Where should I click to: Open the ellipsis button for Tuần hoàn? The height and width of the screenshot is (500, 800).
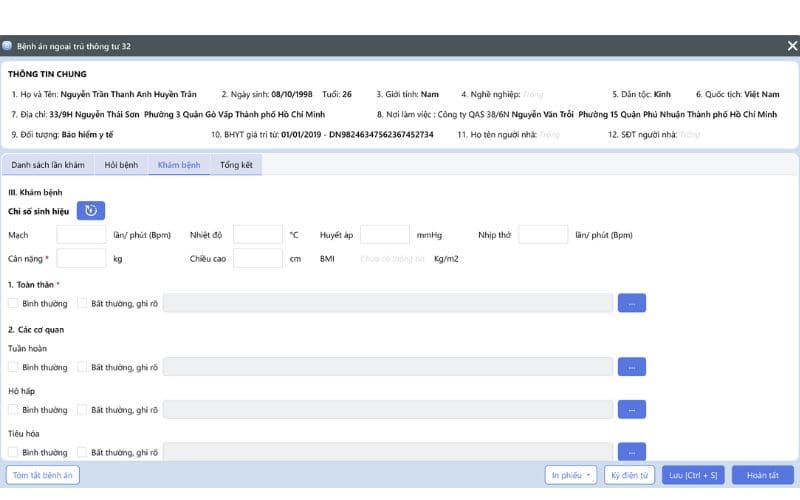pyautogui.click(x=631, y=367)
